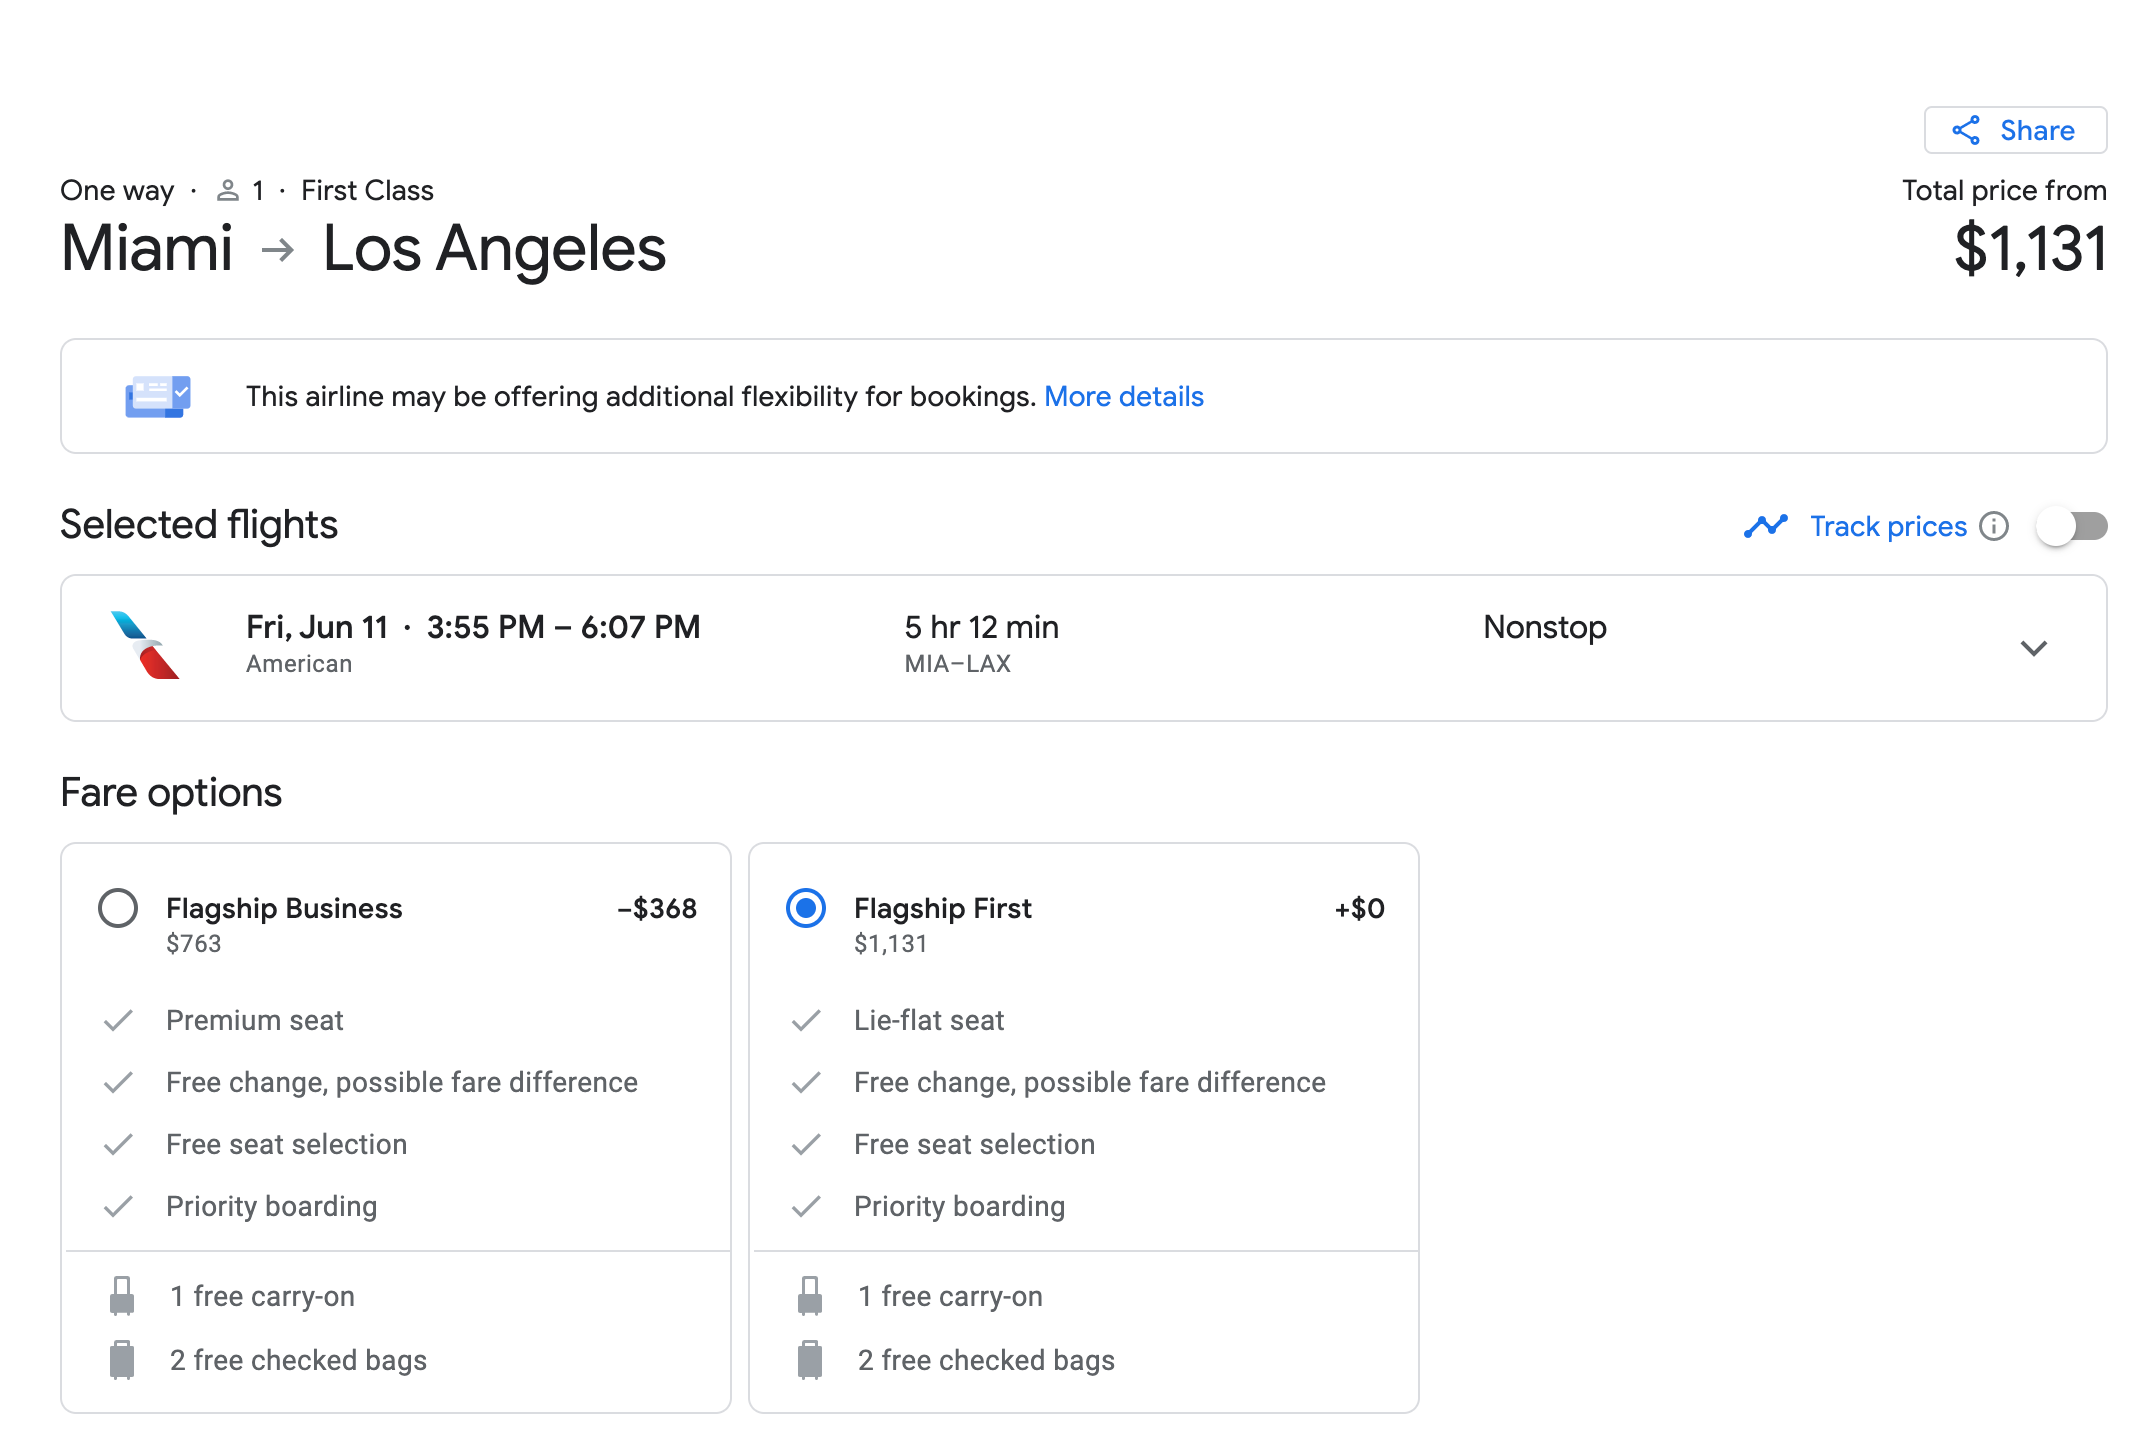
Task: Click the Track prices graph icon
Action: click(1765, 526)
